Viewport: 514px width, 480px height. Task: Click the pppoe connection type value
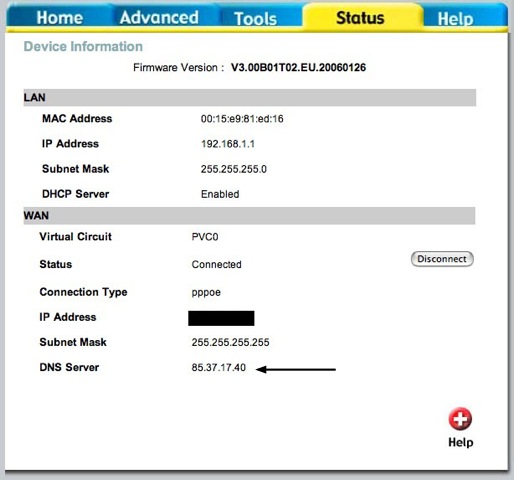(206, 292)
